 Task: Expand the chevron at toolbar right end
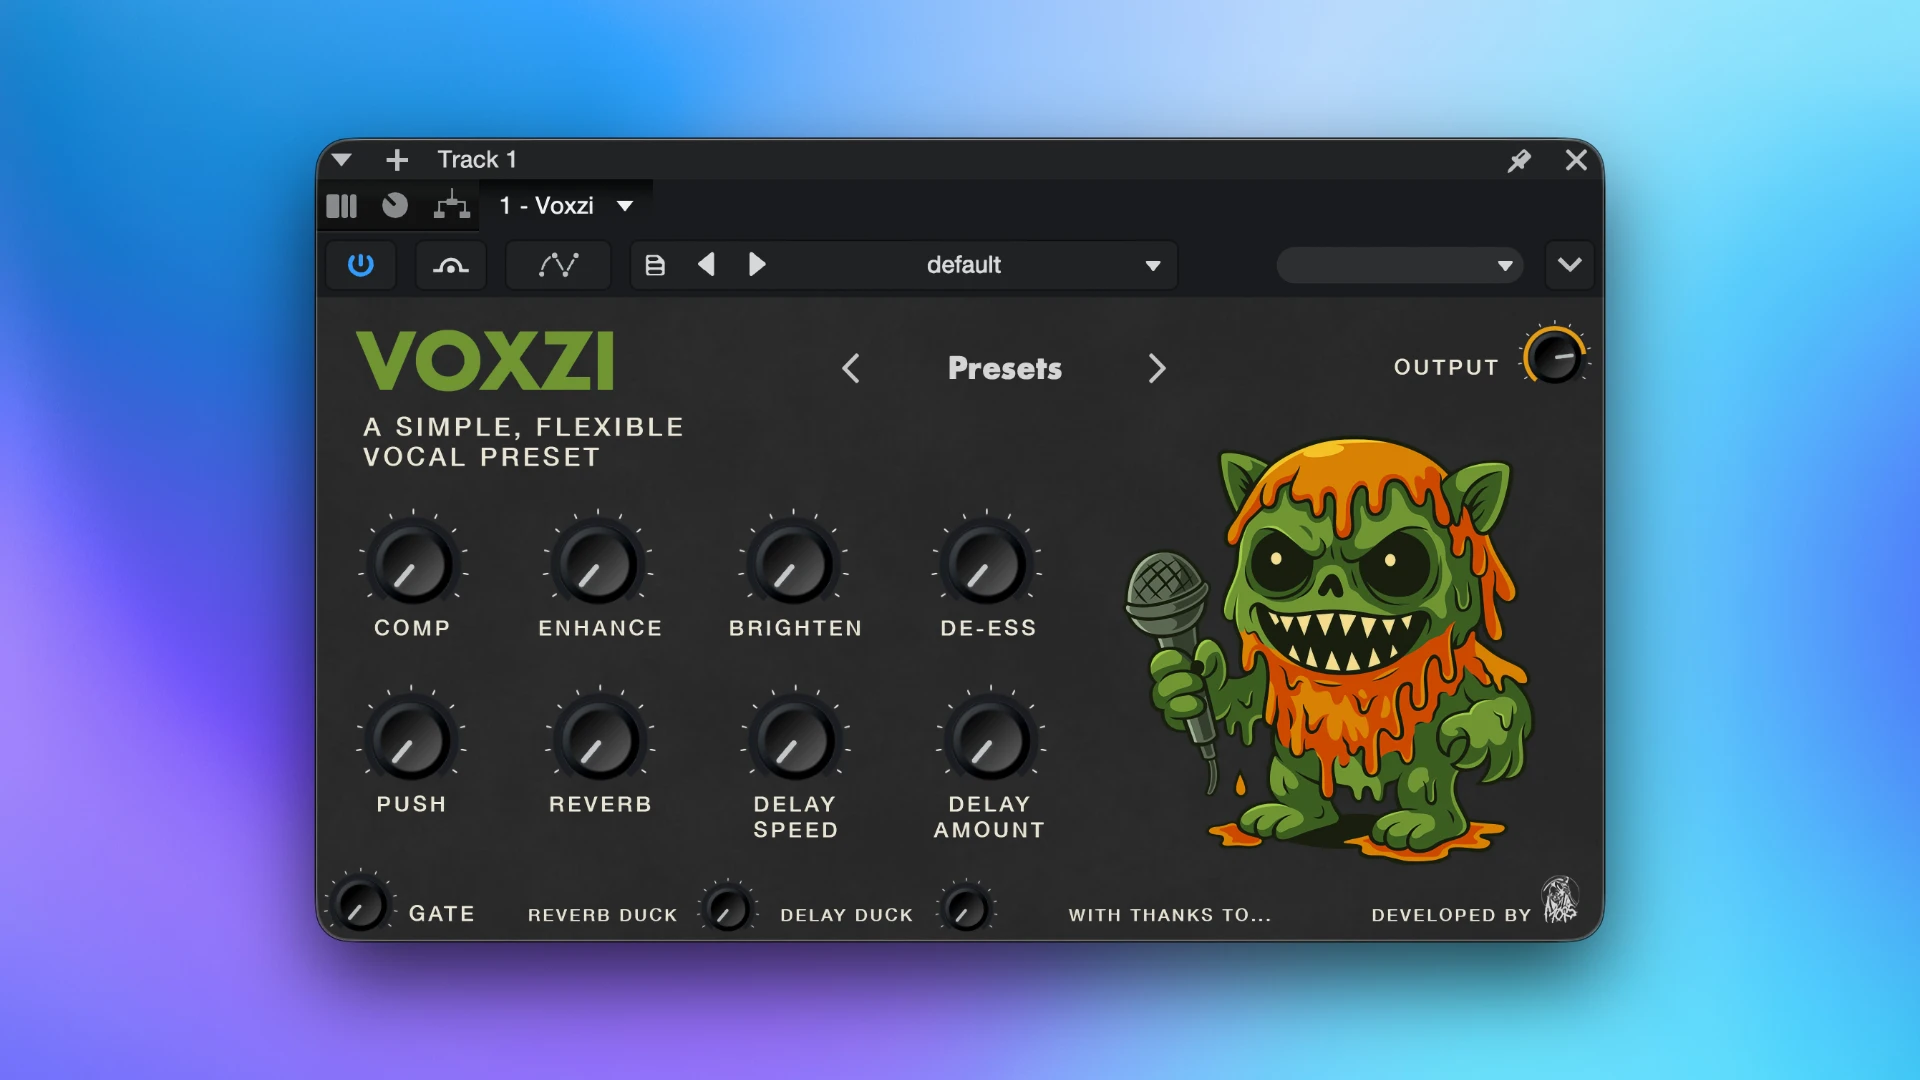pyautogui.click(x=1569, y=265)
